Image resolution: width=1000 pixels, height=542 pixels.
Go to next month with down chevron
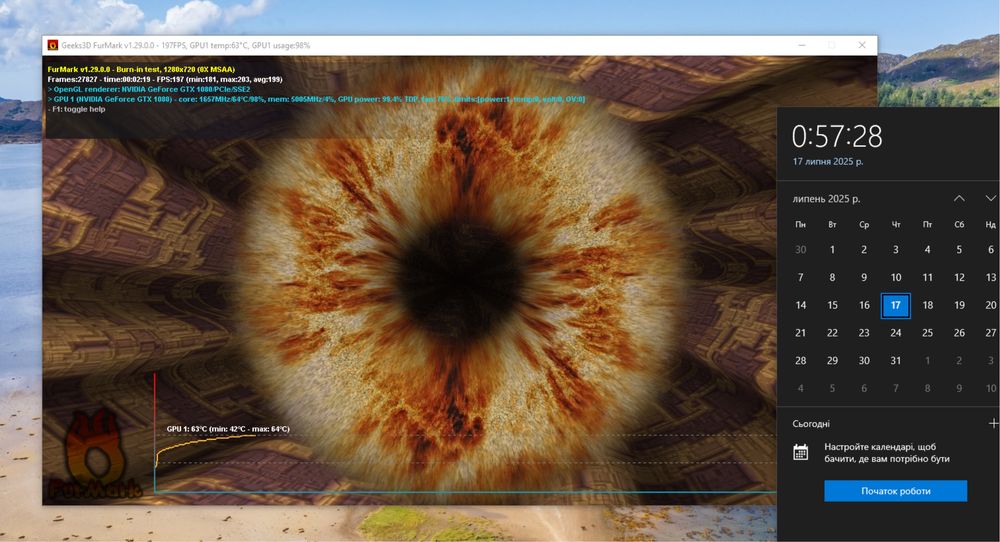tap(990, 198)
